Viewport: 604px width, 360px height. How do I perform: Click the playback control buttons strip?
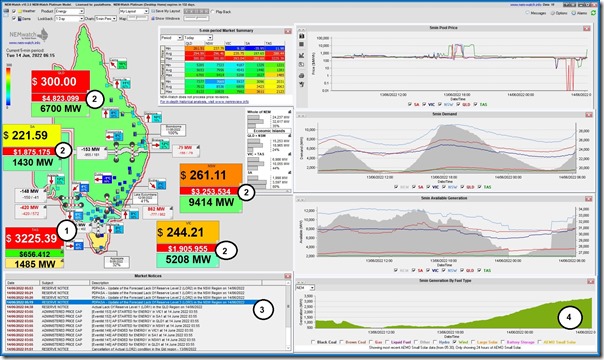(196, 12)
